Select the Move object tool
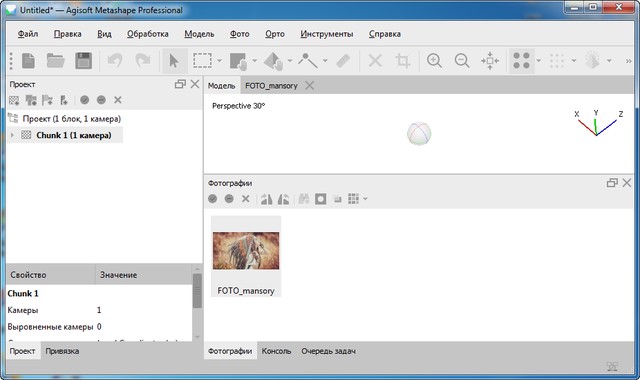Image resolution: width=640 pixels, height=380 pixels. pyautogui.click(x=273, y=61)
